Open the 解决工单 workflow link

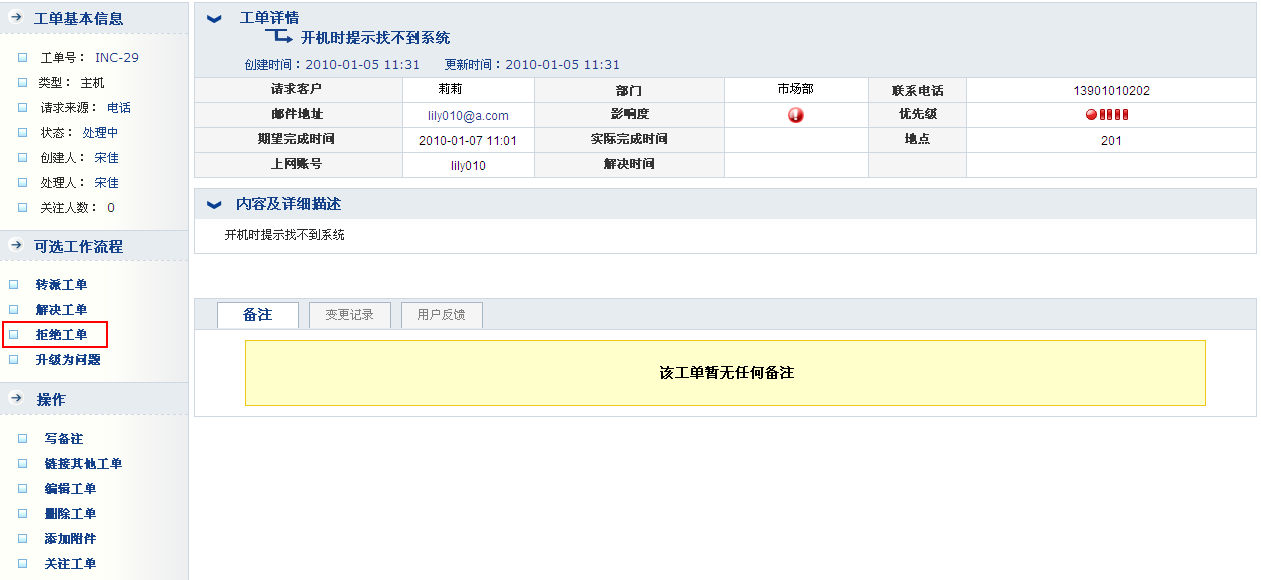(x=61, y=310)
